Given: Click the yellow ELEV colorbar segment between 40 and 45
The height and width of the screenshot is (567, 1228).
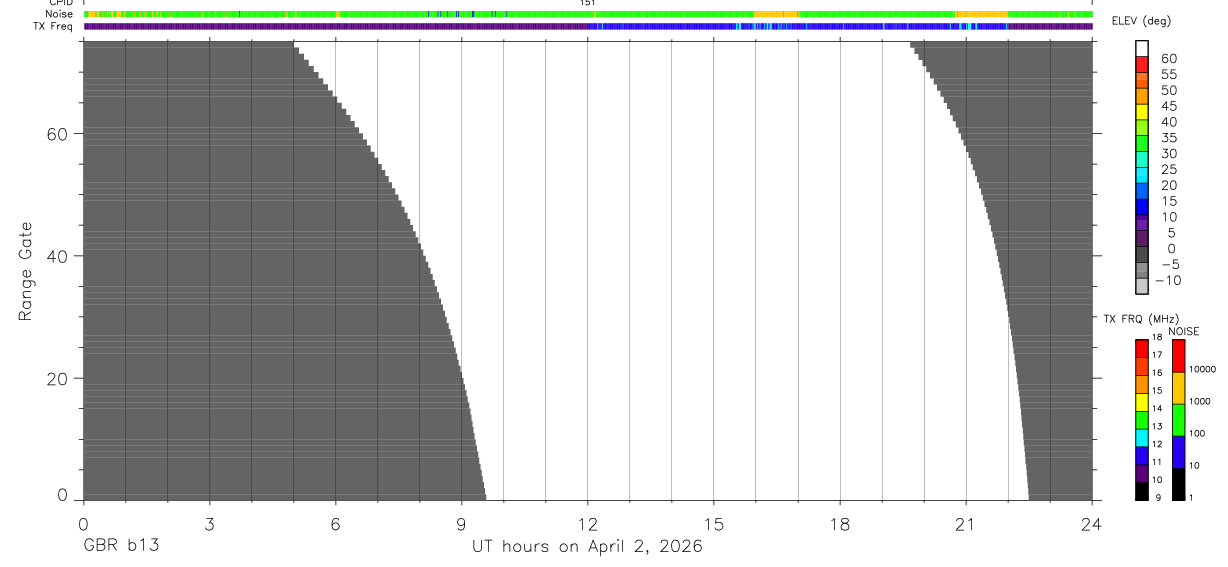Looking at the screenshot, I should pyautogui.click(x=1142, y=113).
